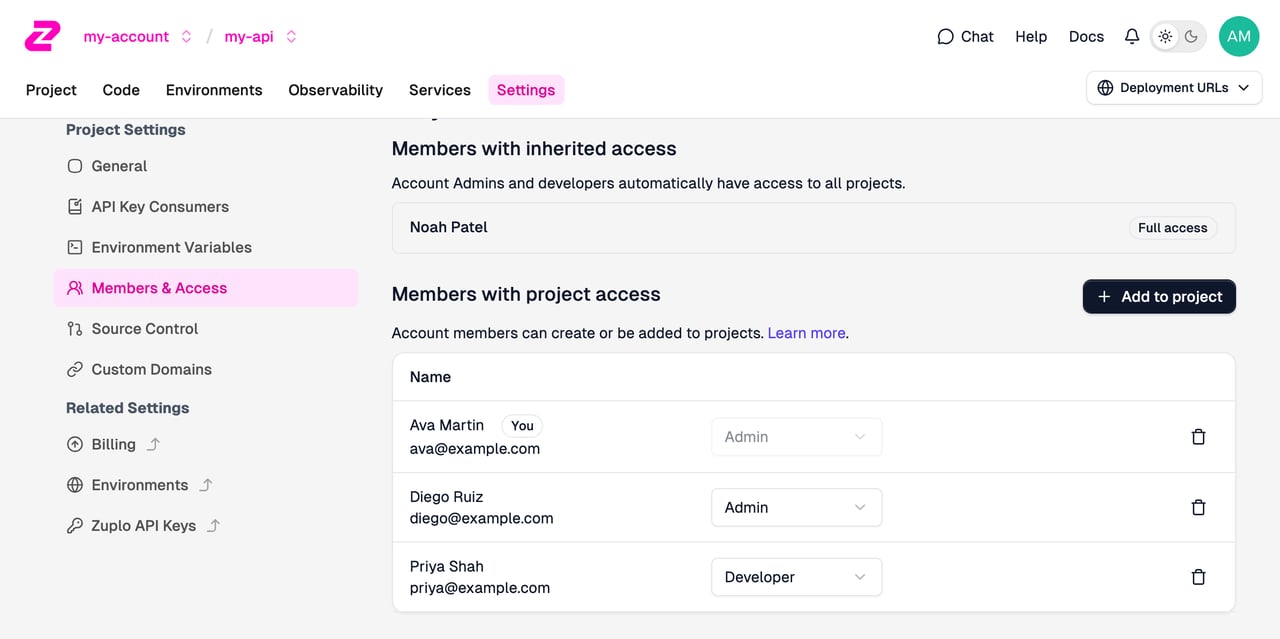
Task: Click the Name column header
Action: 430,377
